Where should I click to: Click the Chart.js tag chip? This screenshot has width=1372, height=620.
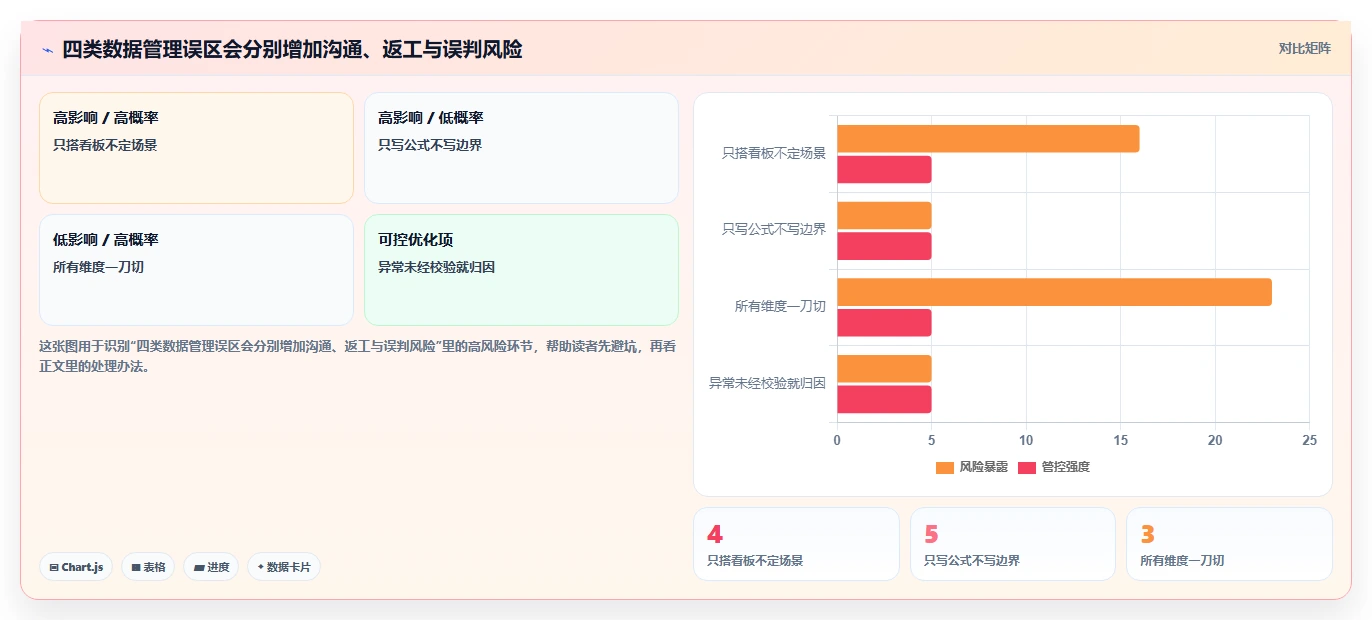click(x=76, y=567)
